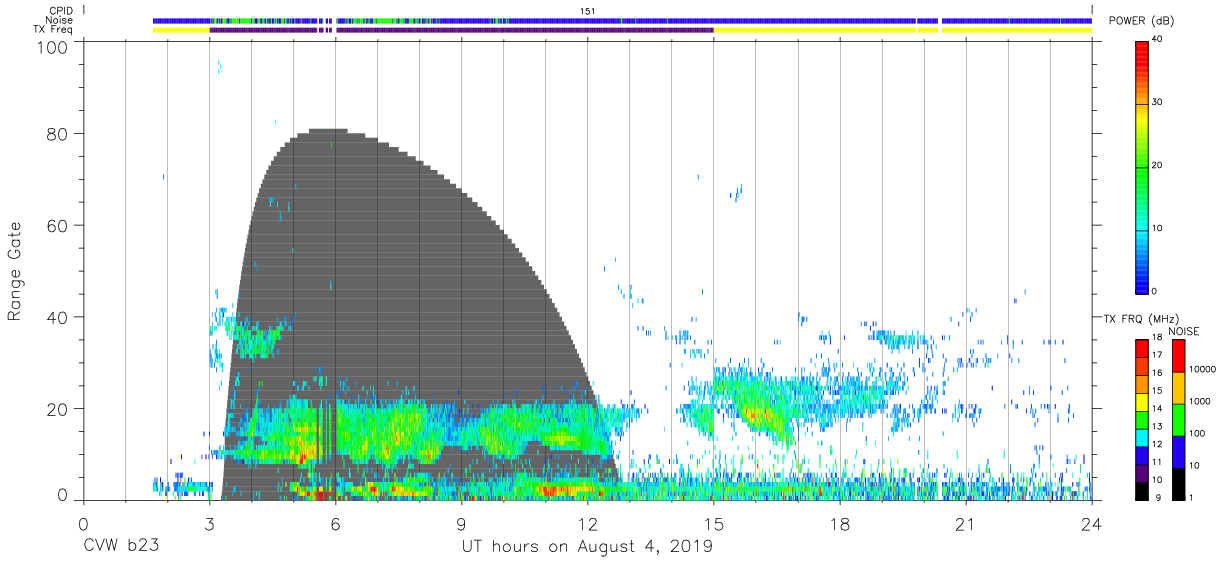Click the x-axis tick label '6'
This screenshot has width=1228, height=567.
(335, 526)
